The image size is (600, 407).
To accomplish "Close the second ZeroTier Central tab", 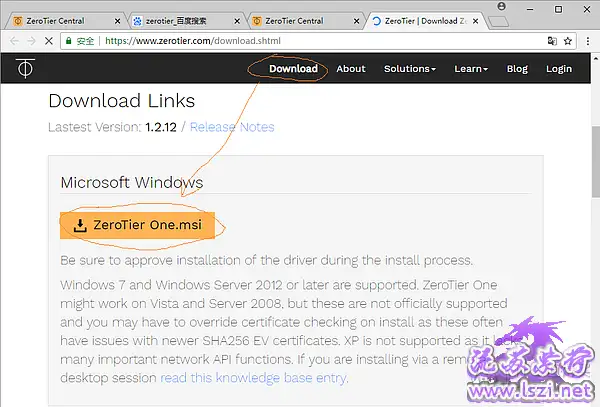I will tap(356, 21).
